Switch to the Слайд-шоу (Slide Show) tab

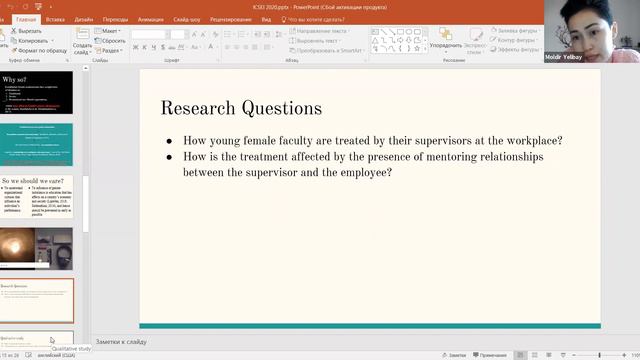click(187, 19)
